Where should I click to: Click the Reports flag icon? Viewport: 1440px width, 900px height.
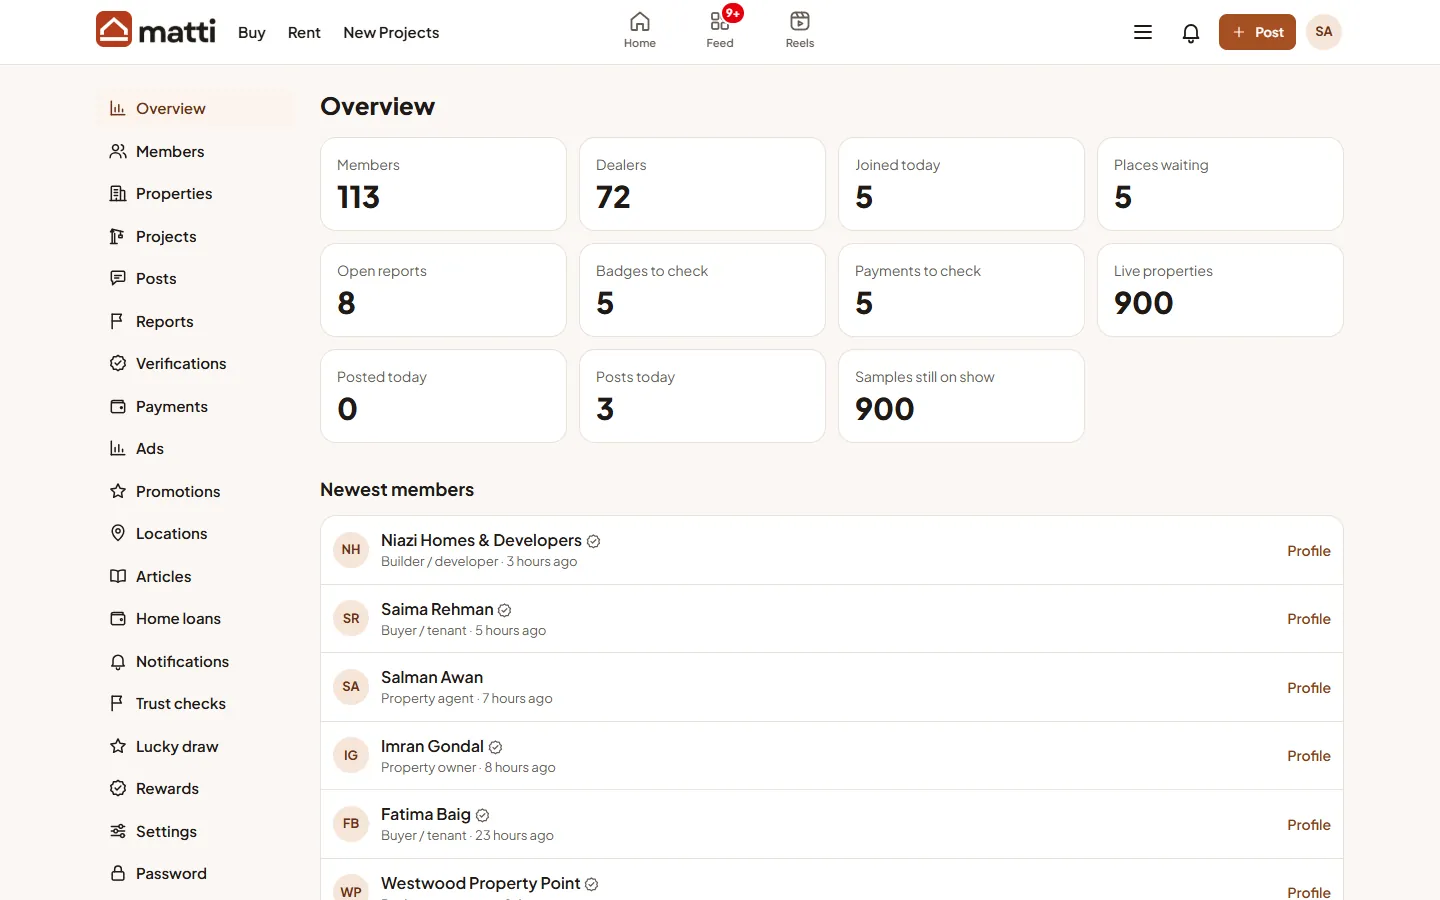tap(118, 321)
